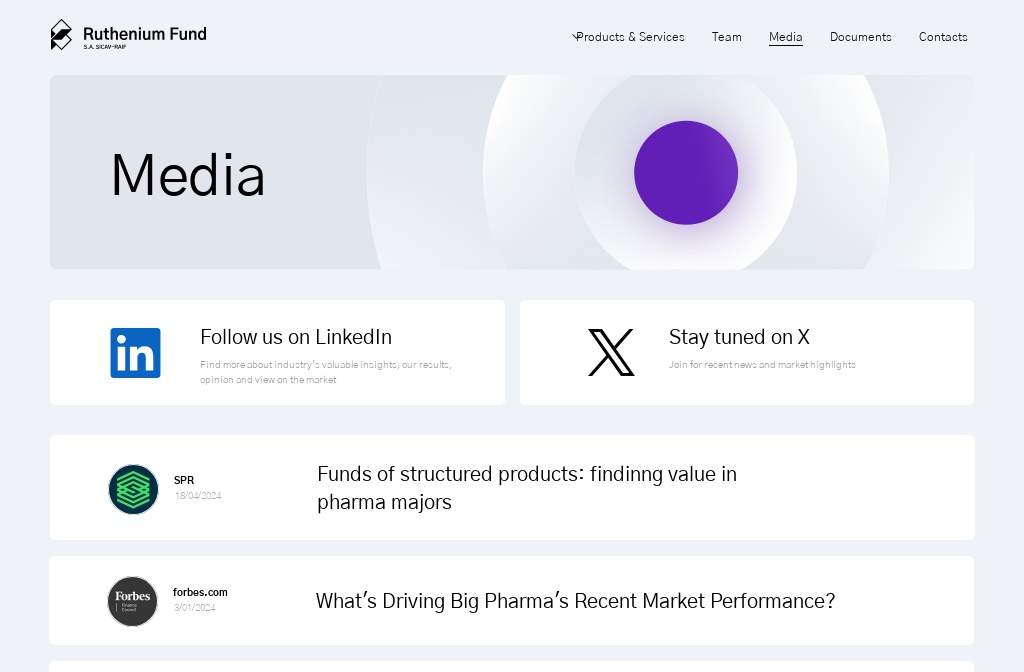Select the Media nav item
1024x672 pixels.
785,37
